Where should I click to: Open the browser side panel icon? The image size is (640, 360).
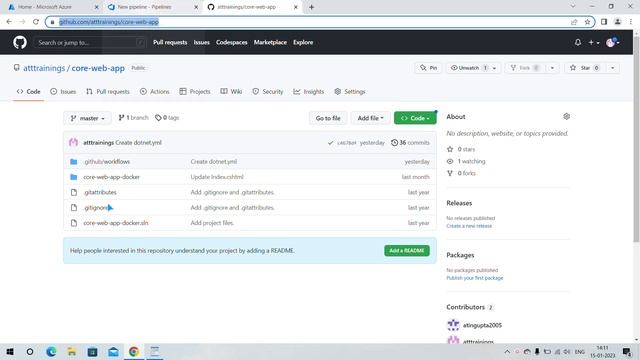tap(604, 22)
